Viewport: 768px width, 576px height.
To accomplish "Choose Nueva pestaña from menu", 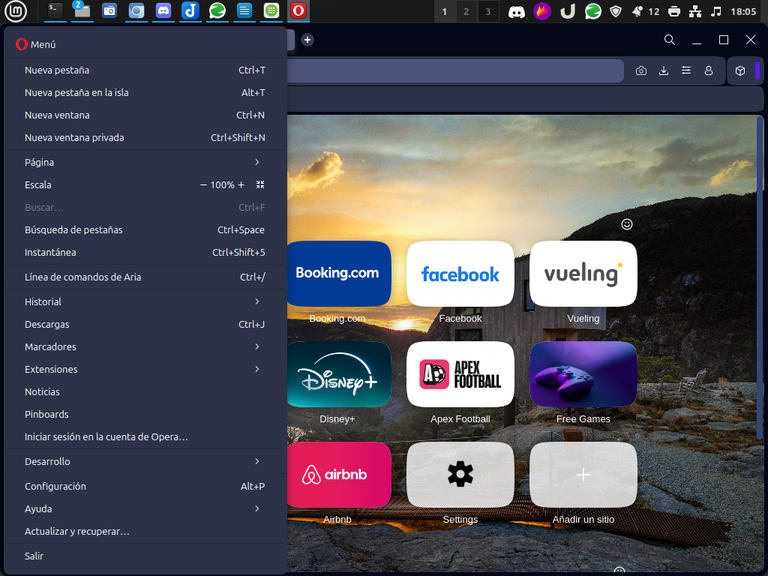I will pyautogui.click(x=145, y=70).
